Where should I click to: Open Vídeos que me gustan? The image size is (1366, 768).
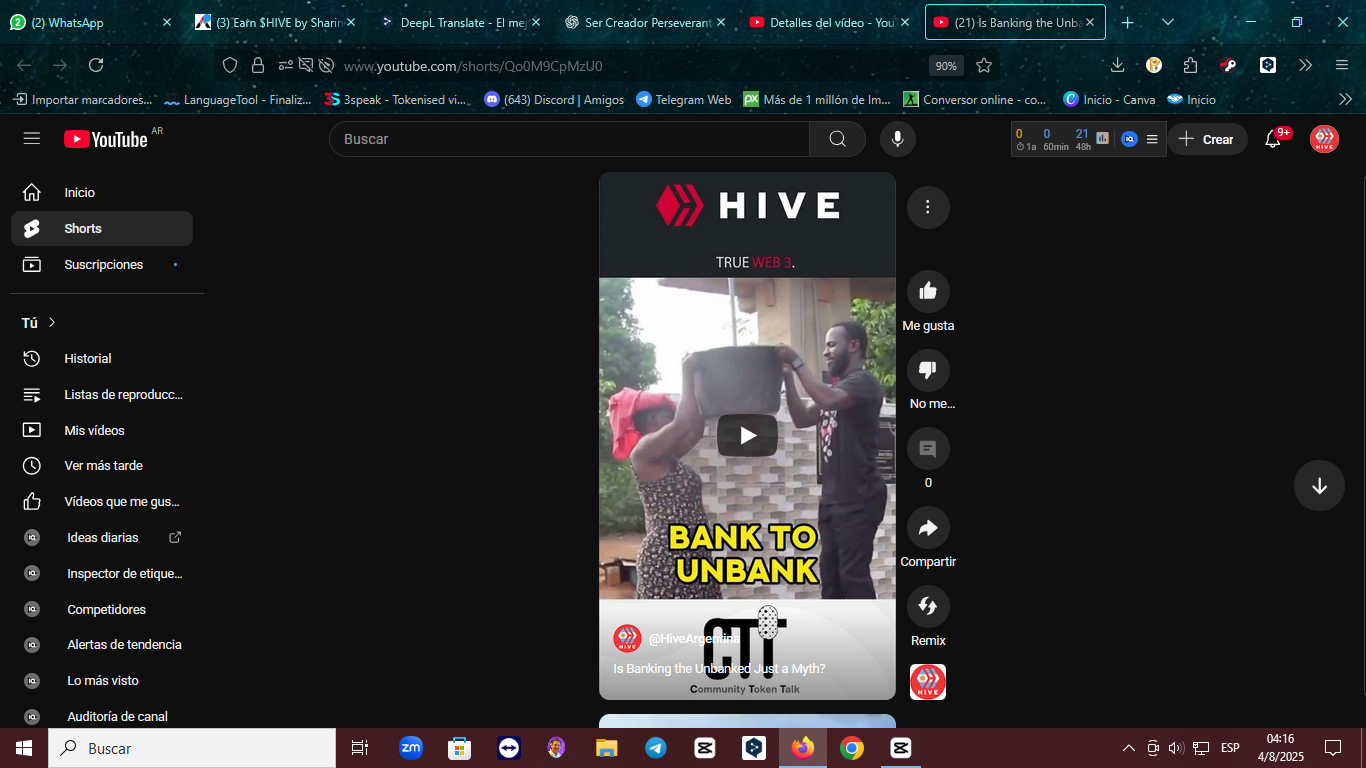pos(102,501)
